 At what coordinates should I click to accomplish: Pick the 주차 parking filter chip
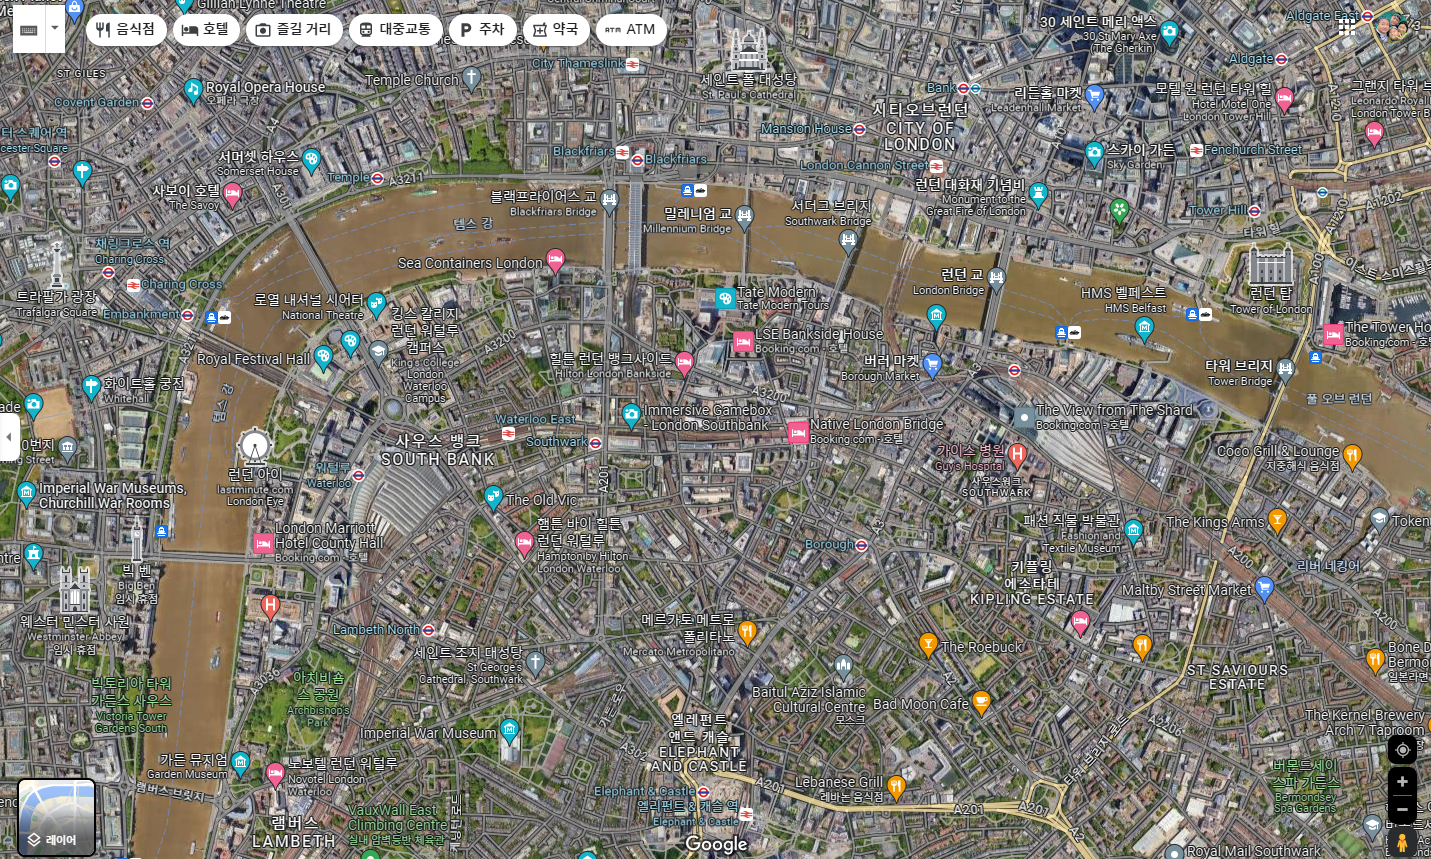coord(482,30)
